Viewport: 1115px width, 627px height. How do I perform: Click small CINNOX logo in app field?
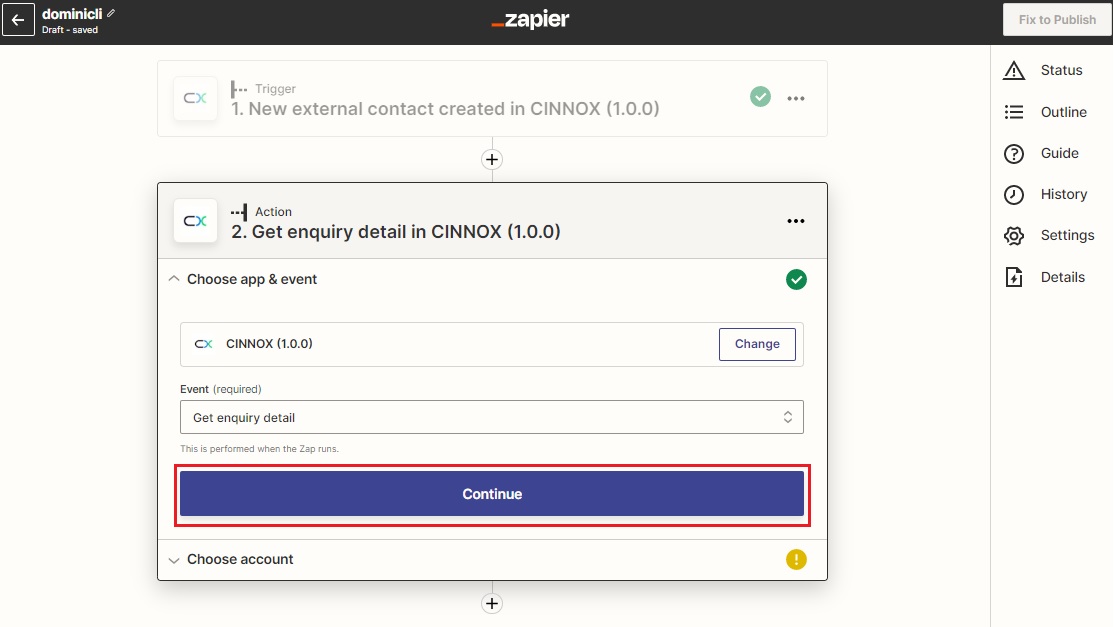click(203, 344)
